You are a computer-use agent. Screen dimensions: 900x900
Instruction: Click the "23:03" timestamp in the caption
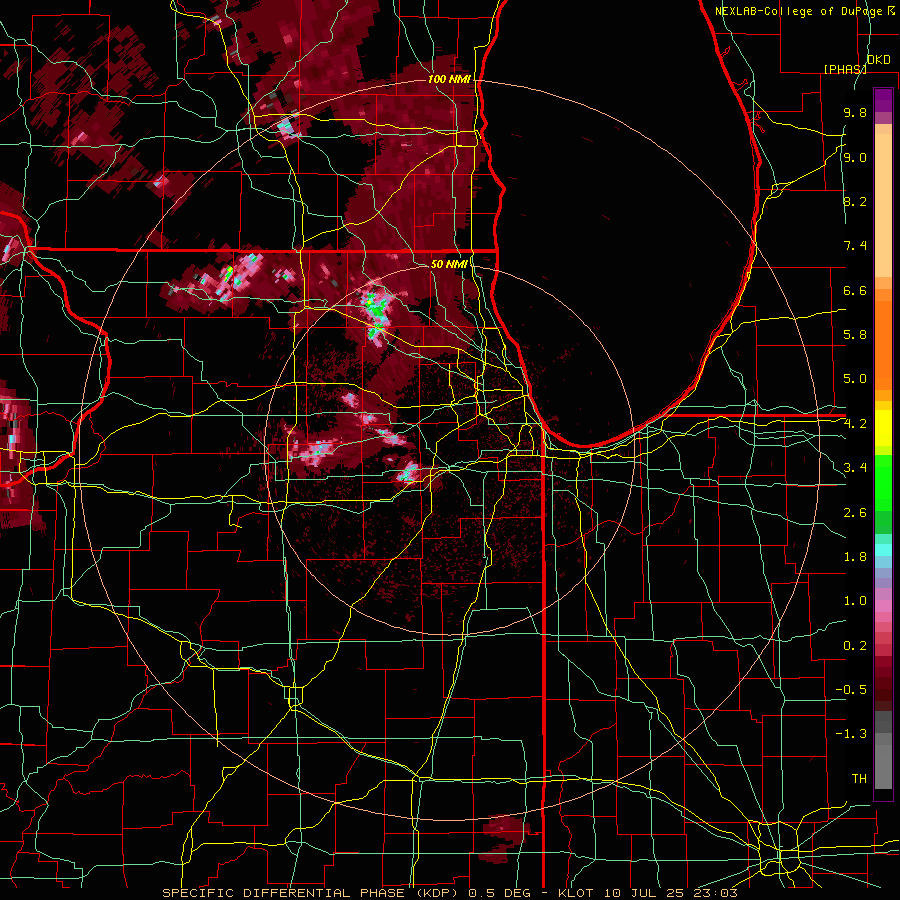click(718, 893)
